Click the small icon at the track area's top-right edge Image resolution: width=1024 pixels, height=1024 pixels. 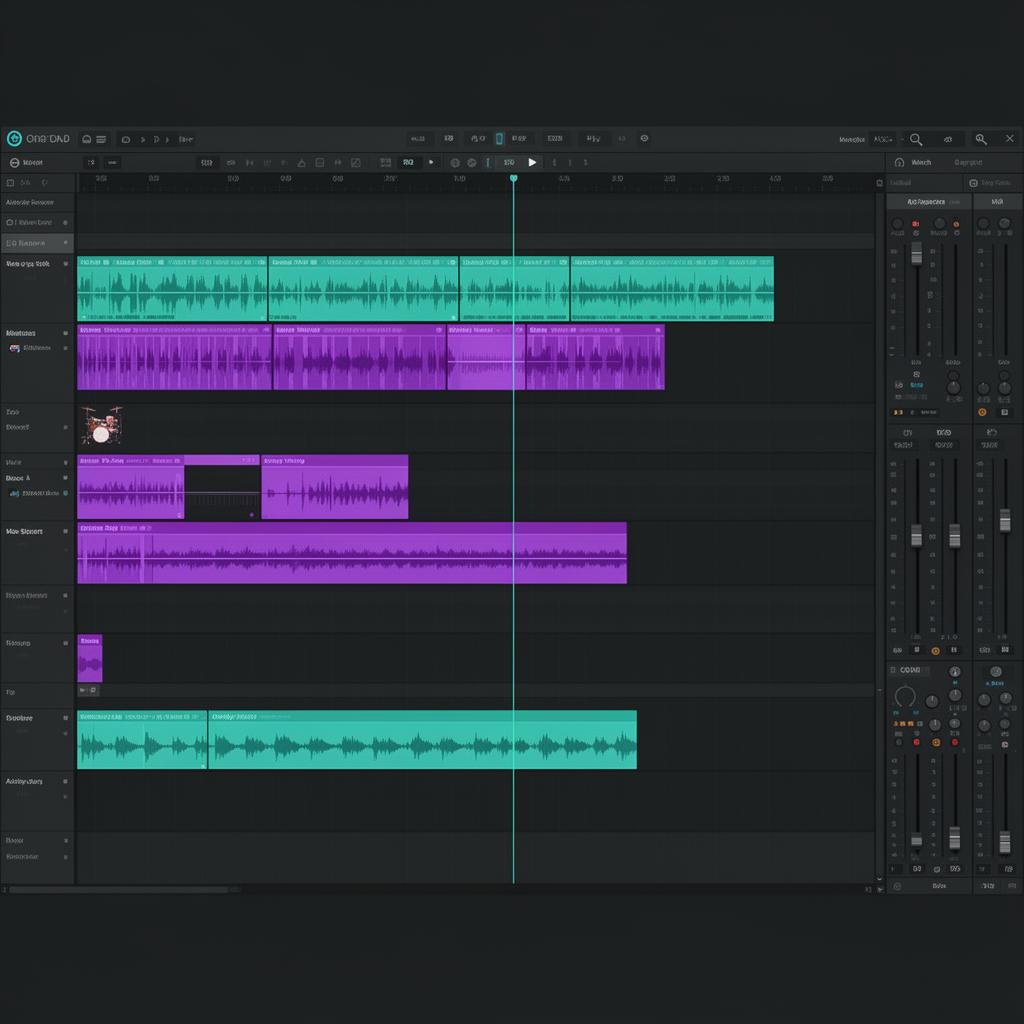[879, 183]
